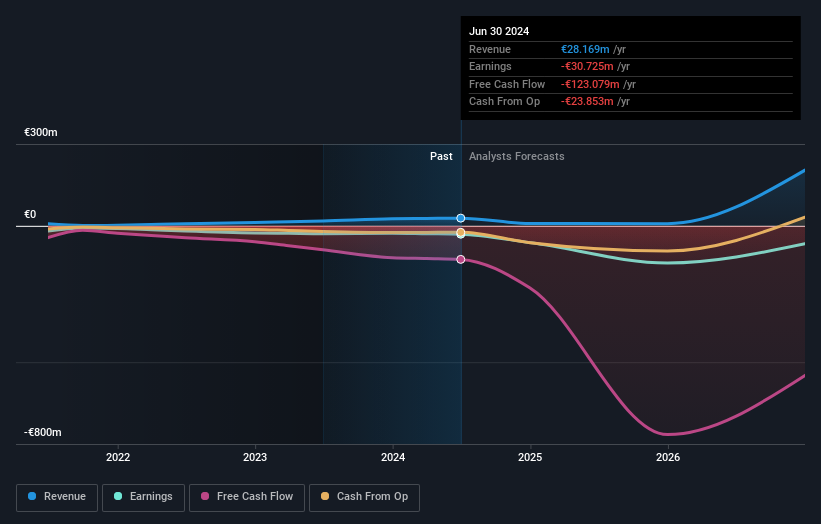Image resolution: width=821 pixels, height=524 pixels.
Task: Click the 2025 x-axis label
Action: 530,458
